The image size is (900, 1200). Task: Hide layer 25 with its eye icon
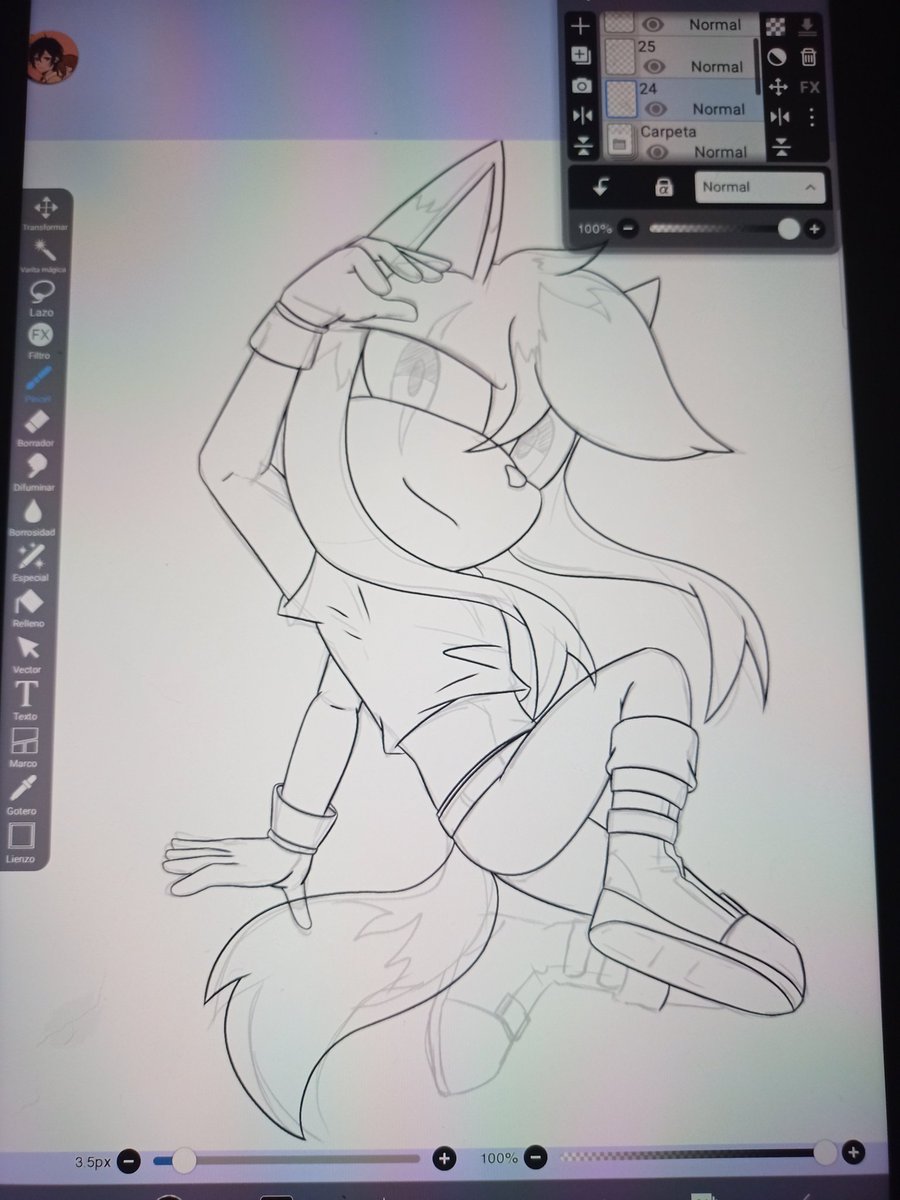654,66
